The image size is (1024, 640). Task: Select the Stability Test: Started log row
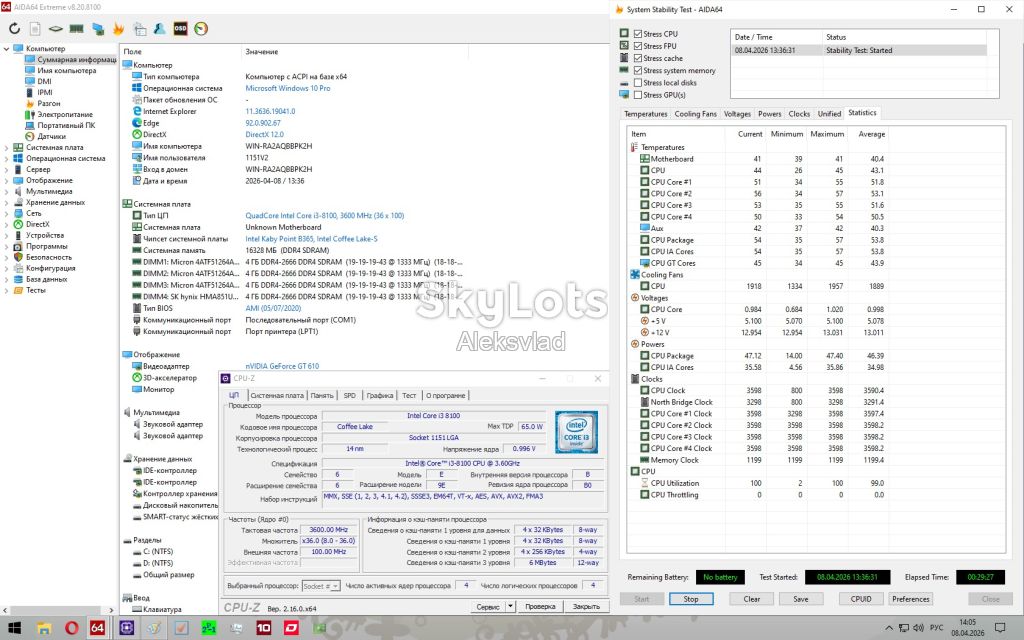click(859, 50)
